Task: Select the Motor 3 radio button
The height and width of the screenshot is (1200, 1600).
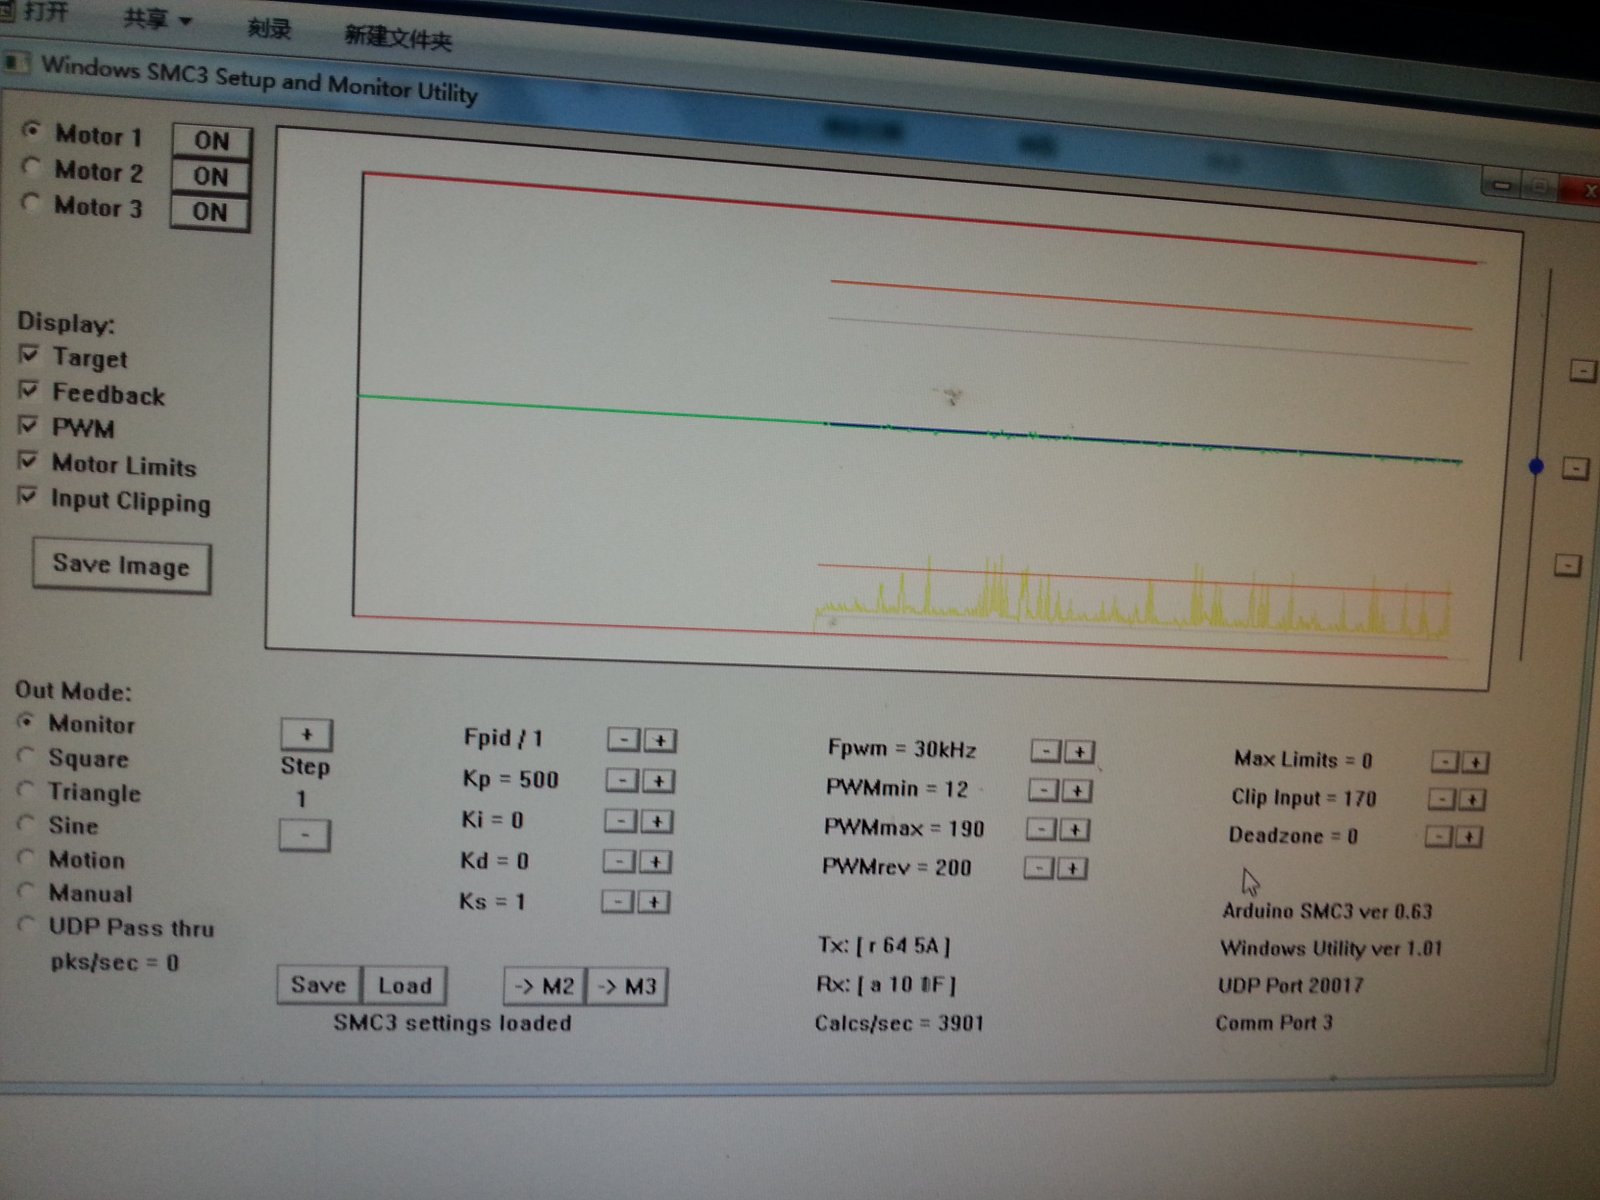Action: [x=31, y=203]
